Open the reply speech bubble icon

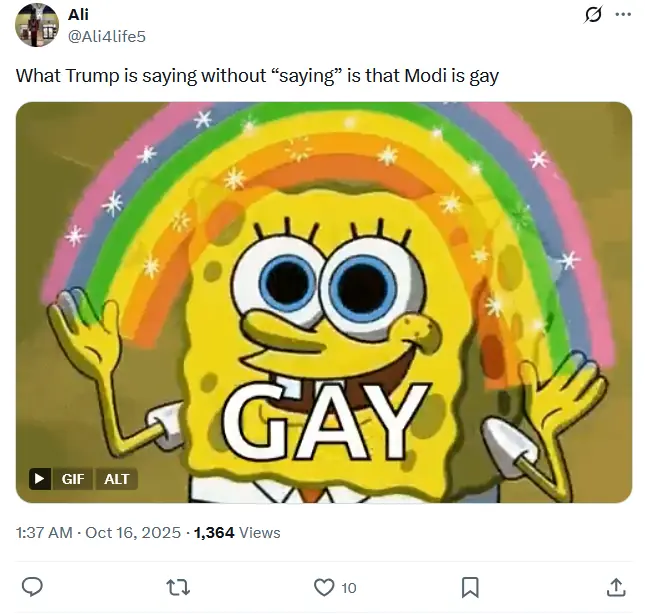click(x=32, y=587)
